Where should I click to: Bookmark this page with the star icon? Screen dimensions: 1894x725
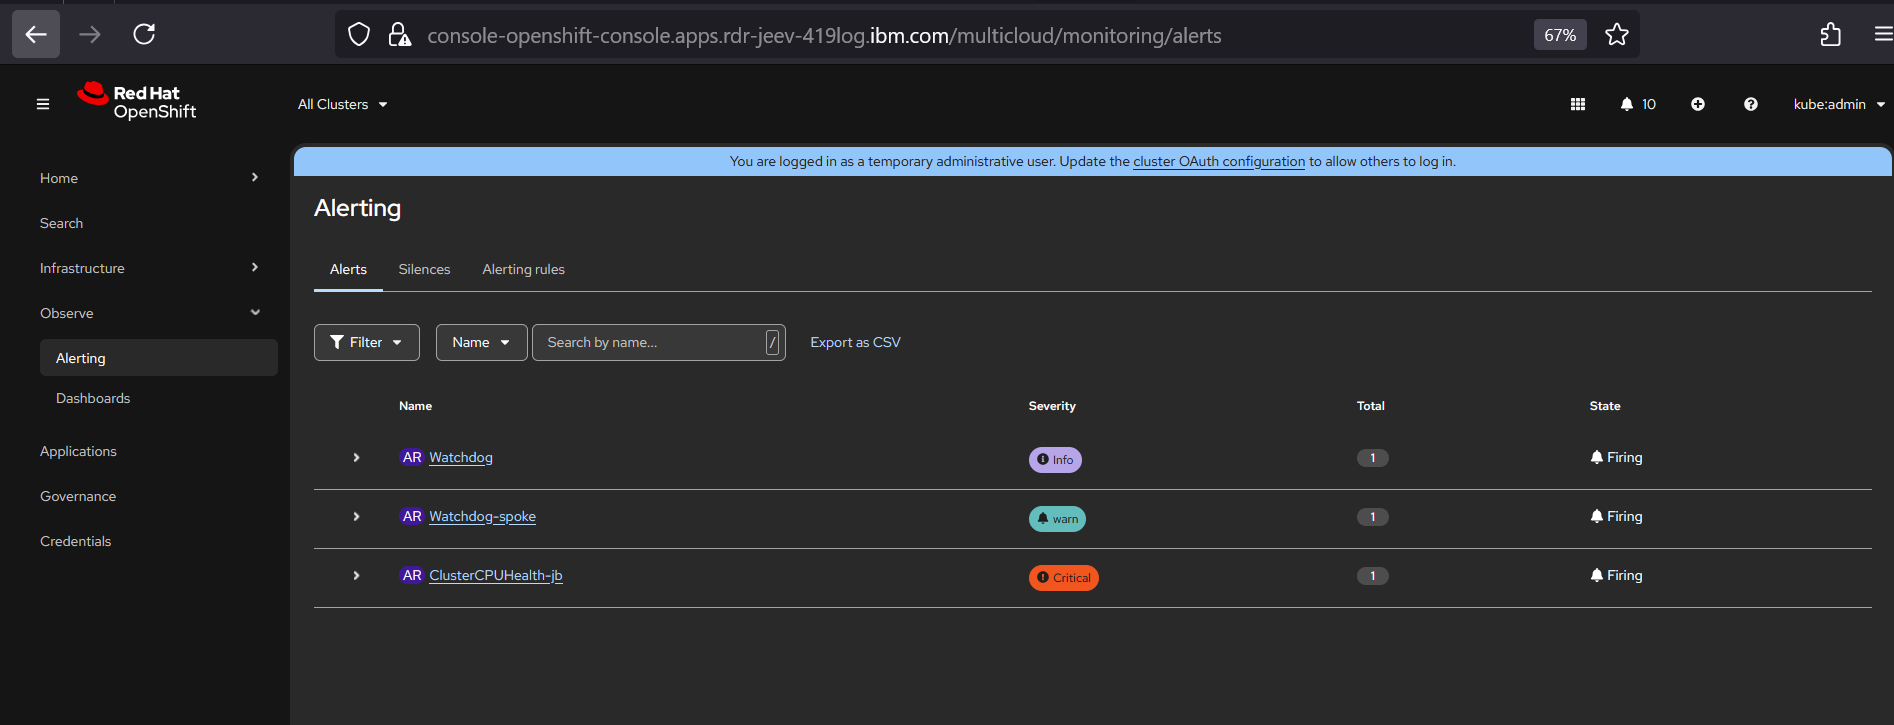coord(1617,35)
